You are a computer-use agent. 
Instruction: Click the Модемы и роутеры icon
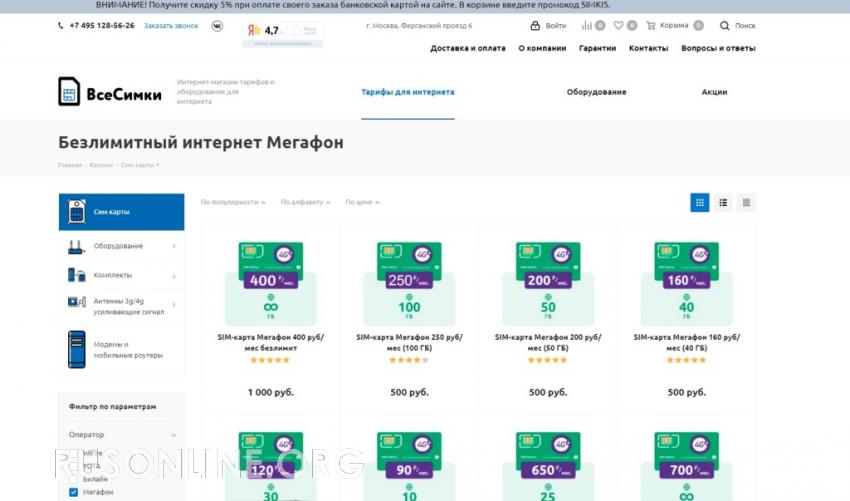[76, 350]
